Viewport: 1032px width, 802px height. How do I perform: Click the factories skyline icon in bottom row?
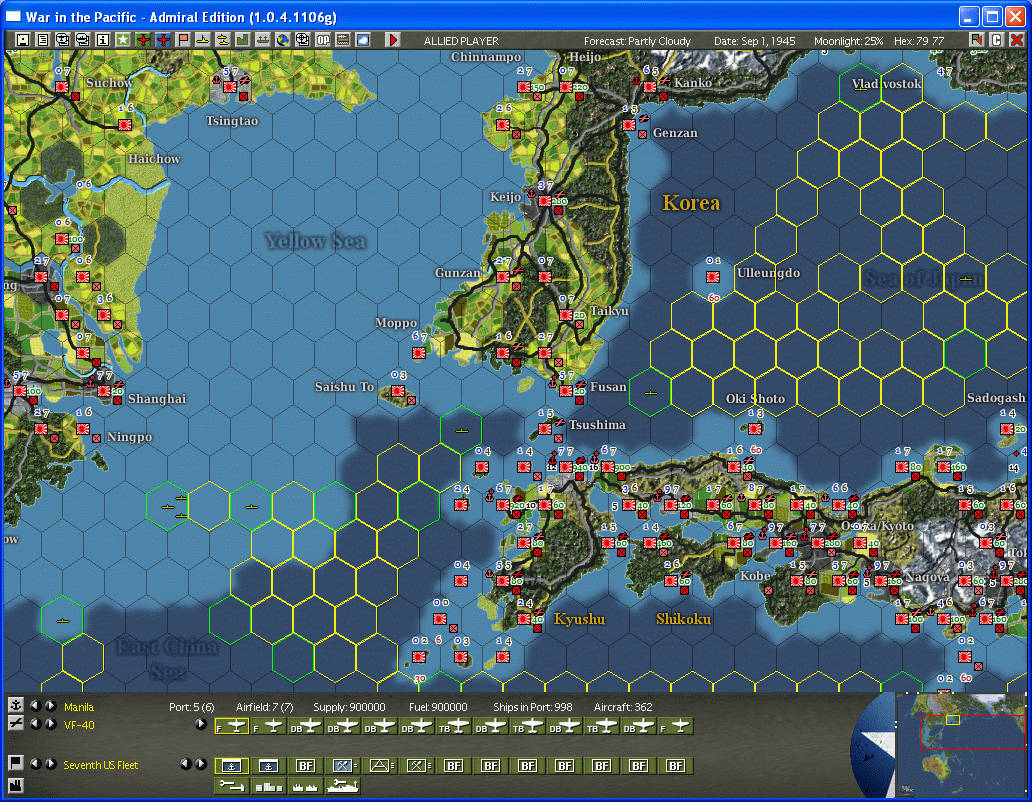305,785
